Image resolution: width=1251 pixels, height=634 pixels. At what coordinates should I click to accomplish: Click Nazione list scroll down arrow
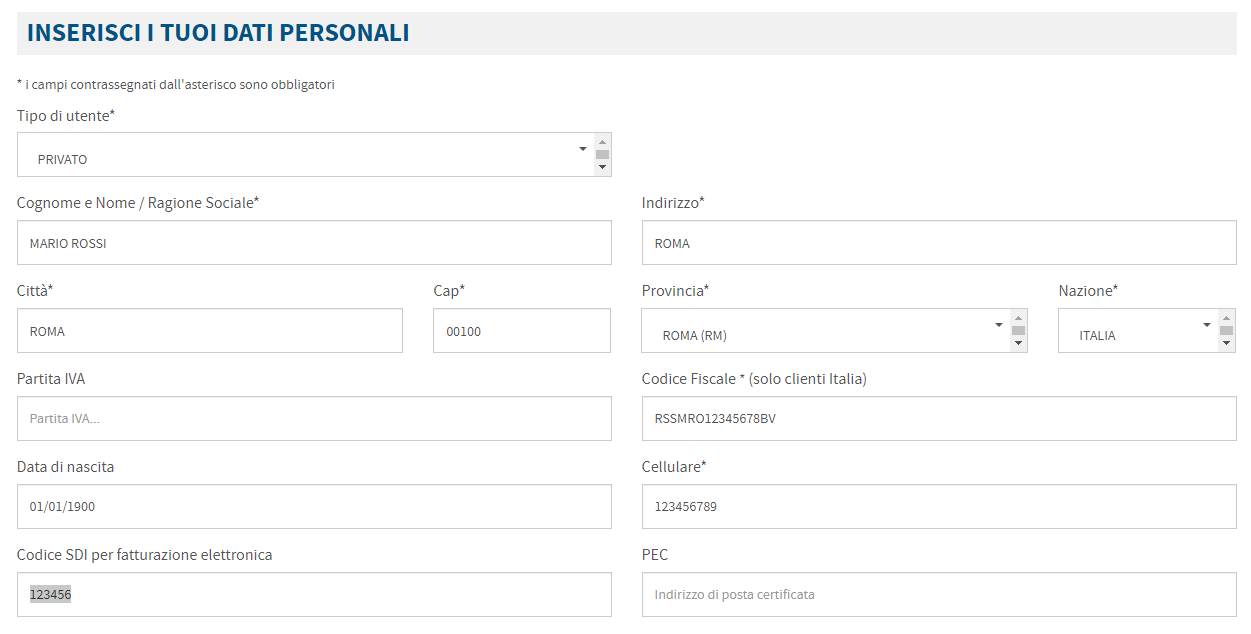(x=1227, y=344)
